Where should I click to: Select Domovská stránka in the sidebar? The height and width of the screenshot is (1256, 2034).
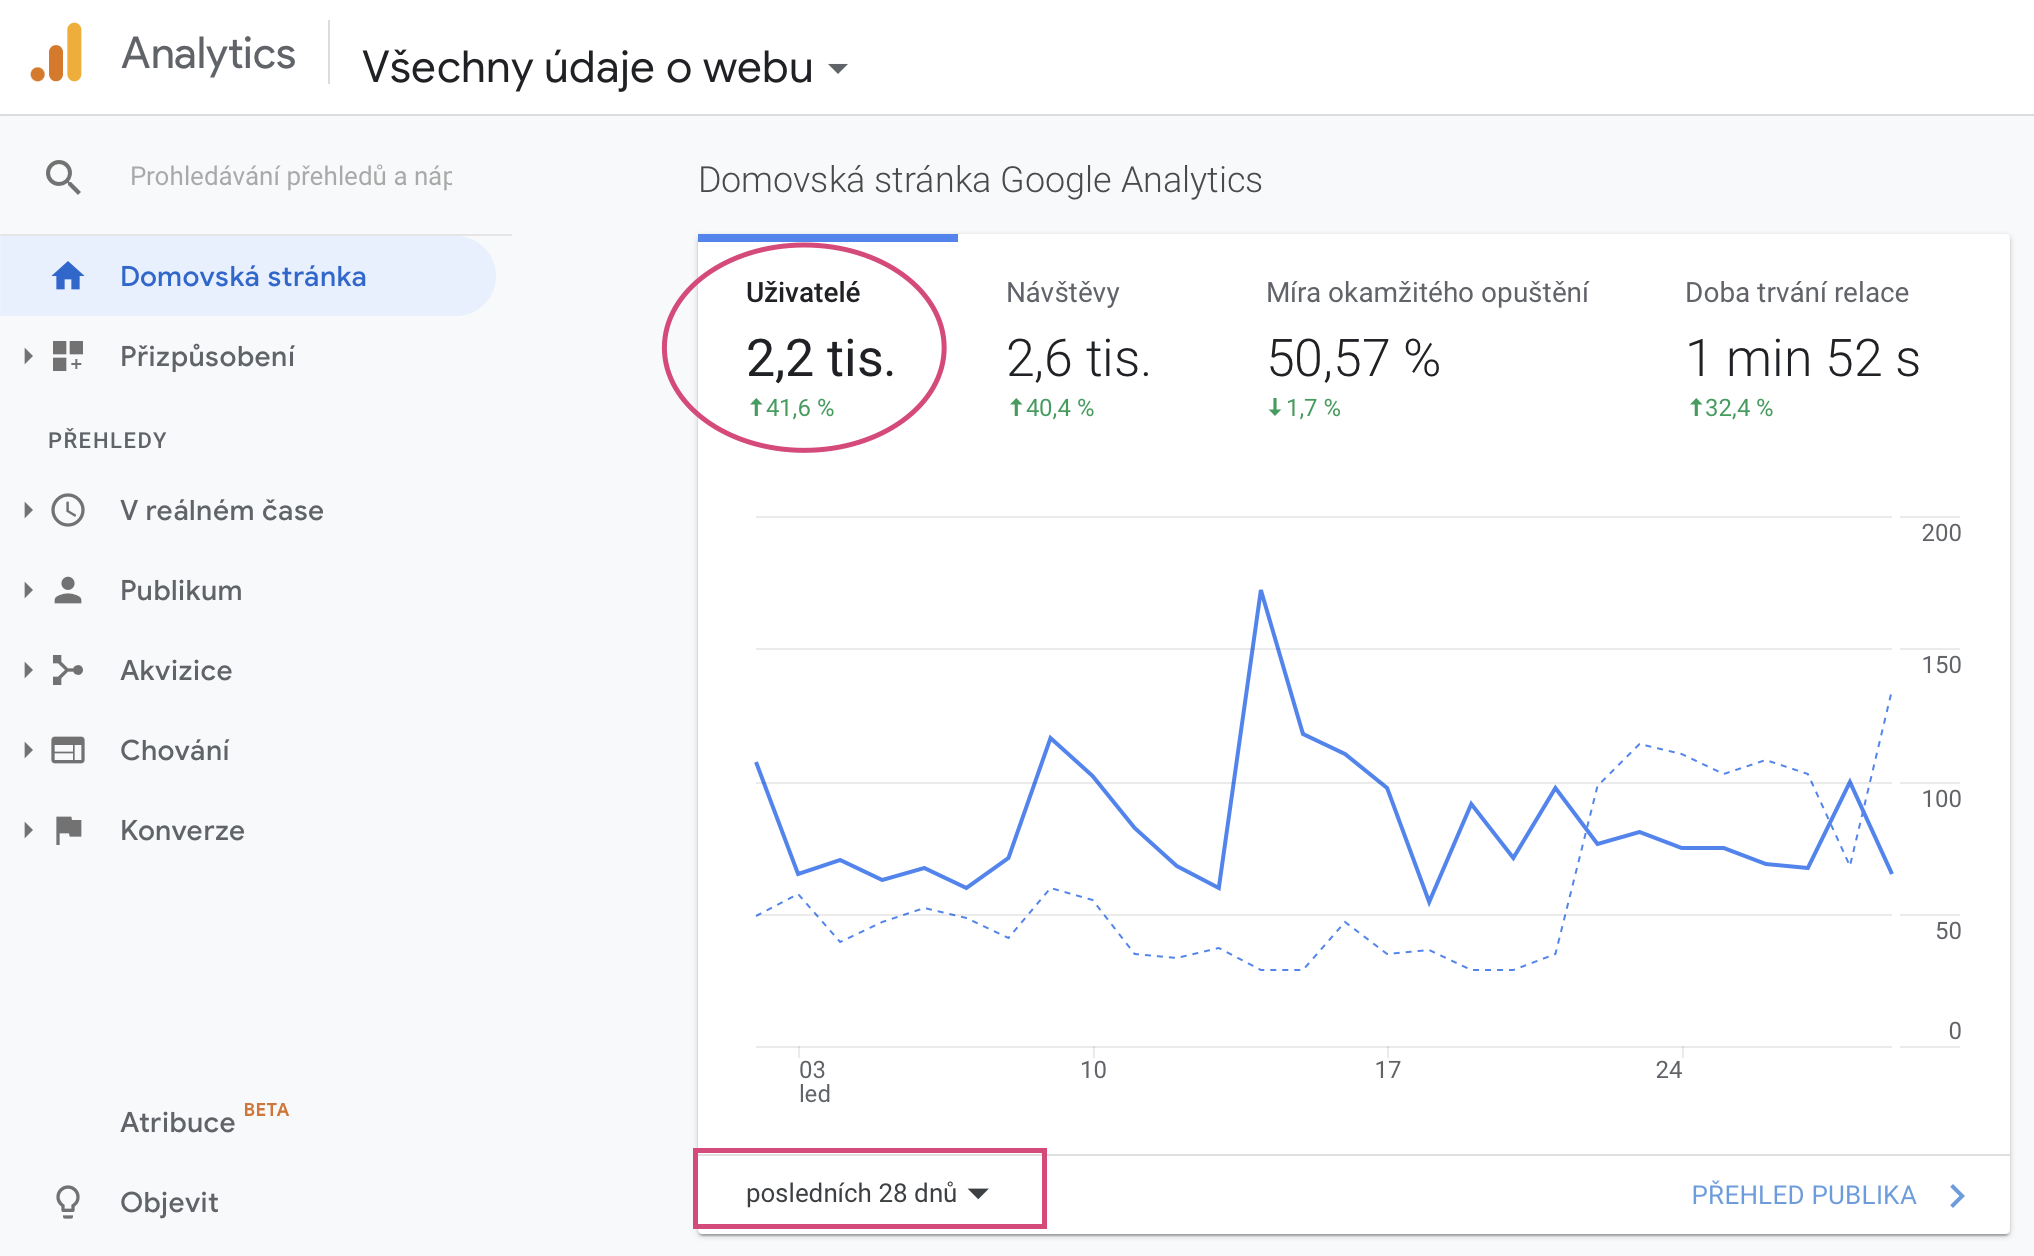[x=247, y=276]
